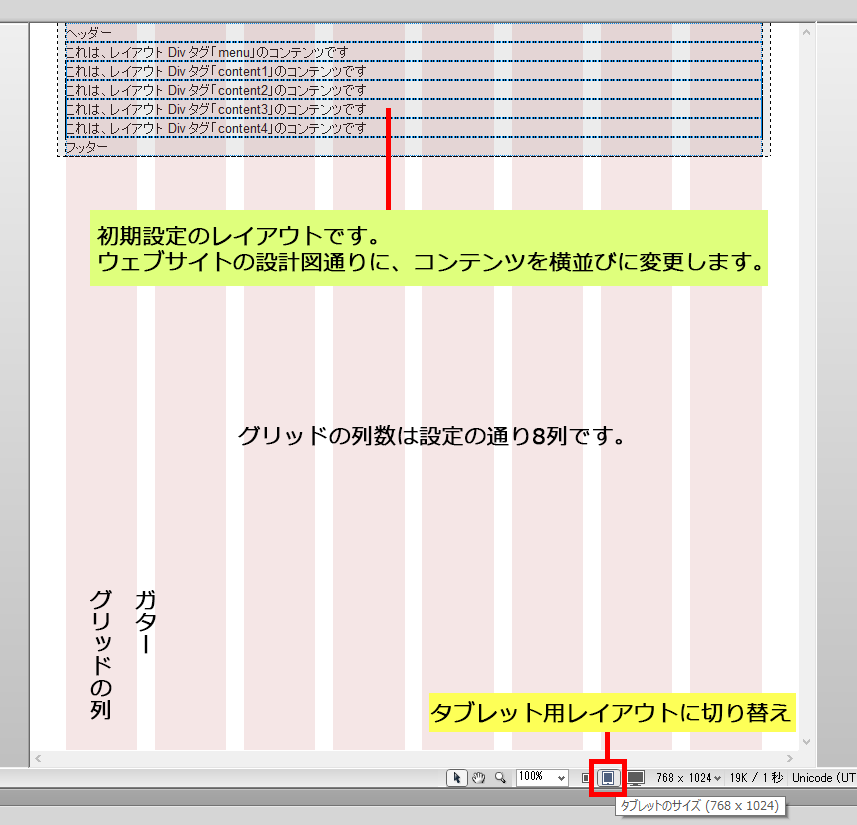857x825 pixels.
Task: Click the vertical scrollbar up arrow
Action: [806, 32]
